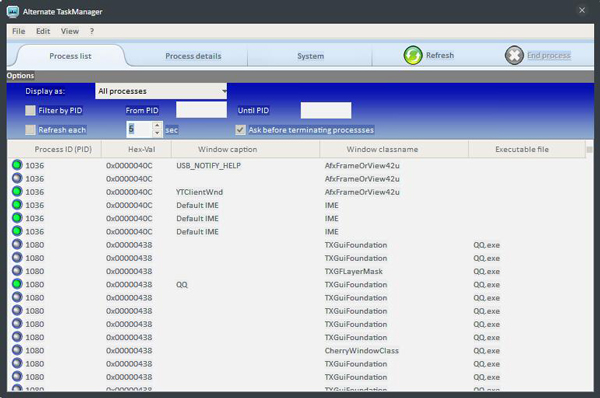Click the Alternate TaskManager app icon
This screenshot has width=600, height=398.
(x=13, y=11)
